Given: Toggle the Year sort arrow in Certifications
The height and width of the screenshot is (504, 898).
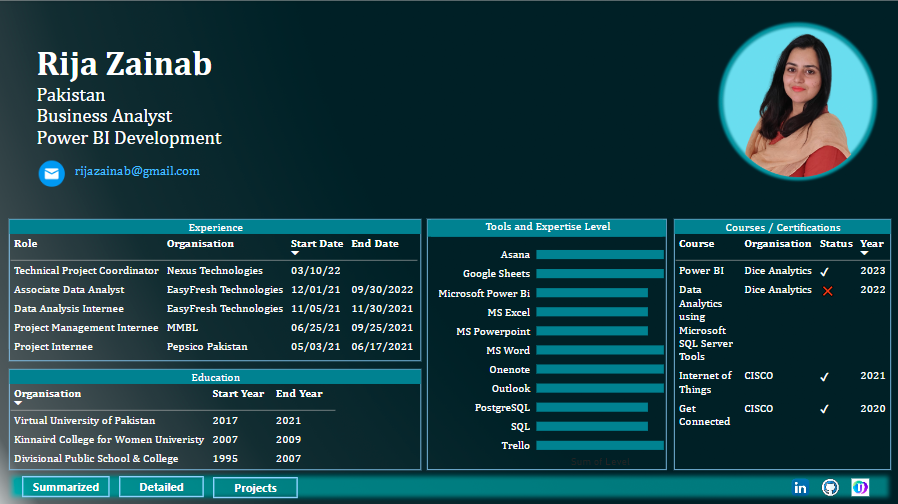Looking at the screenshot, I should point(864,254).
